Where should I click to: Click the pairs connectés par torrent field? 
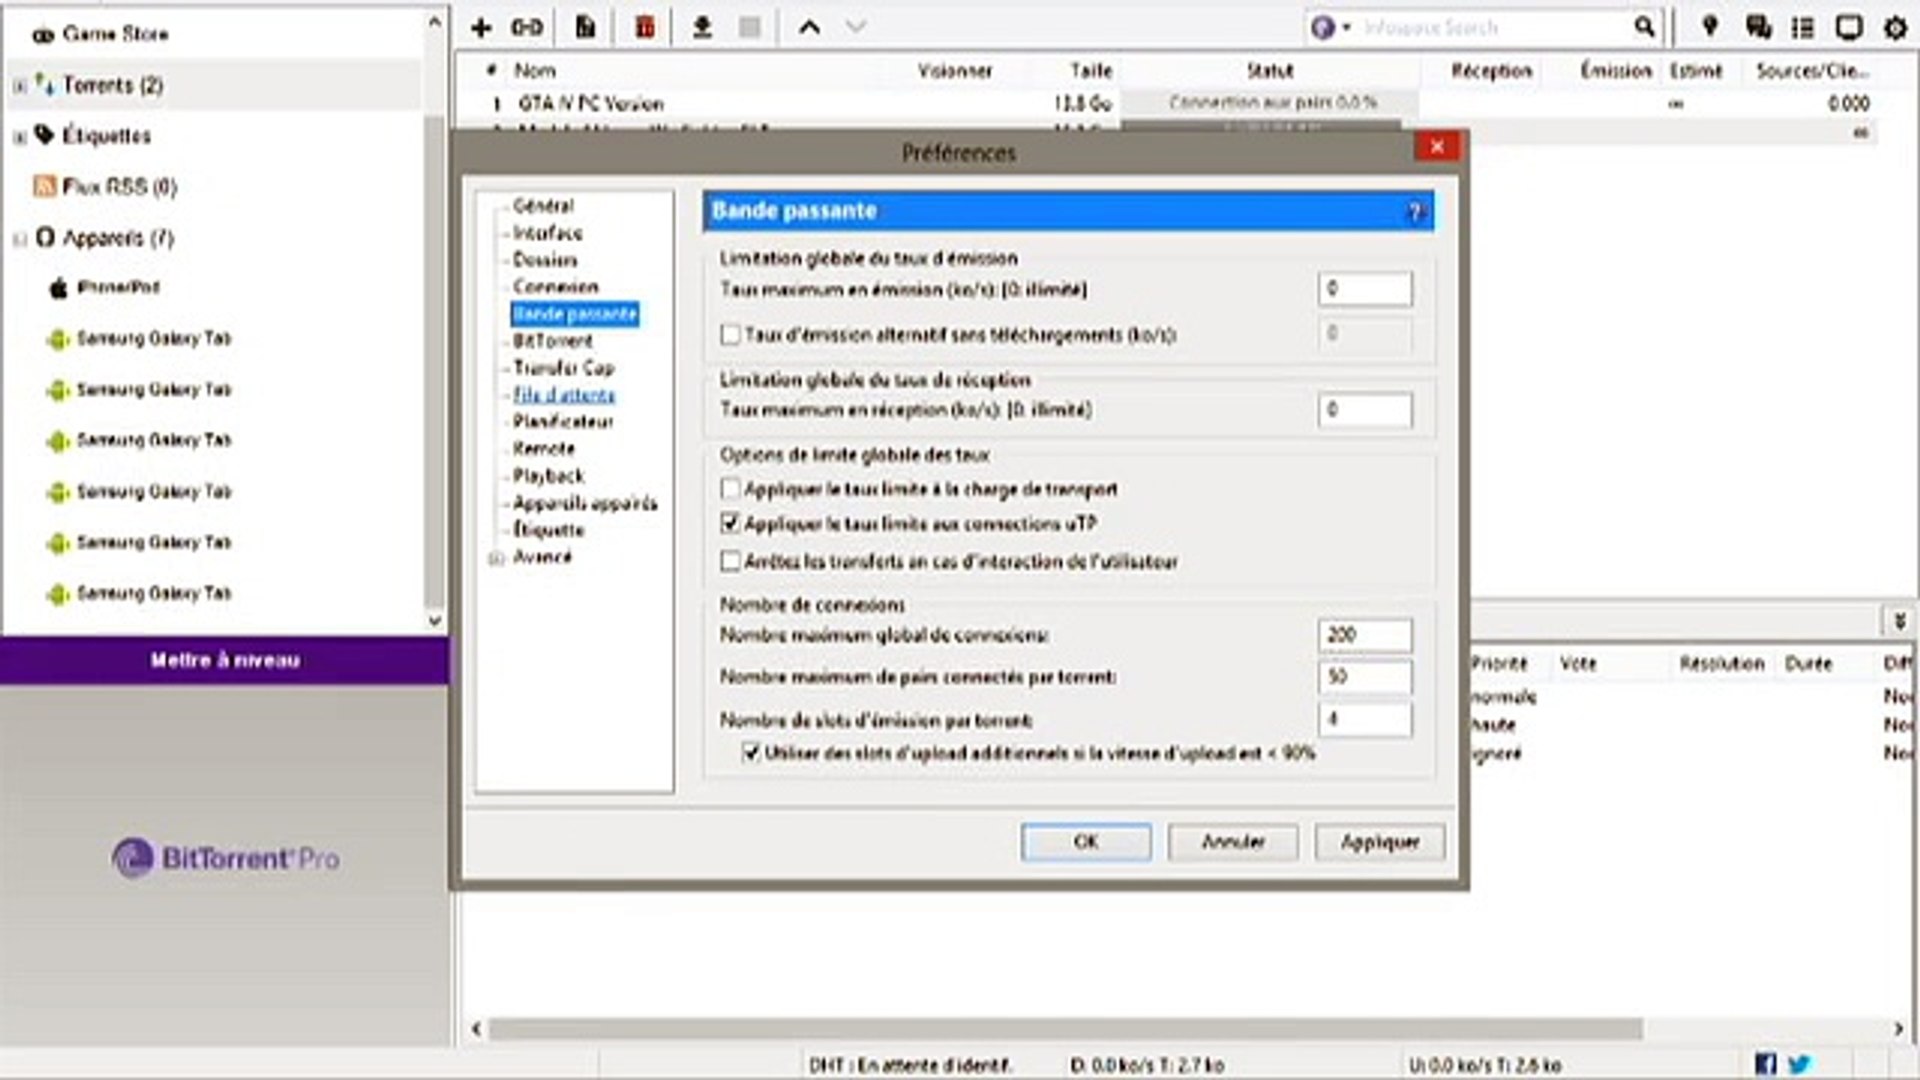(1365, 677)
